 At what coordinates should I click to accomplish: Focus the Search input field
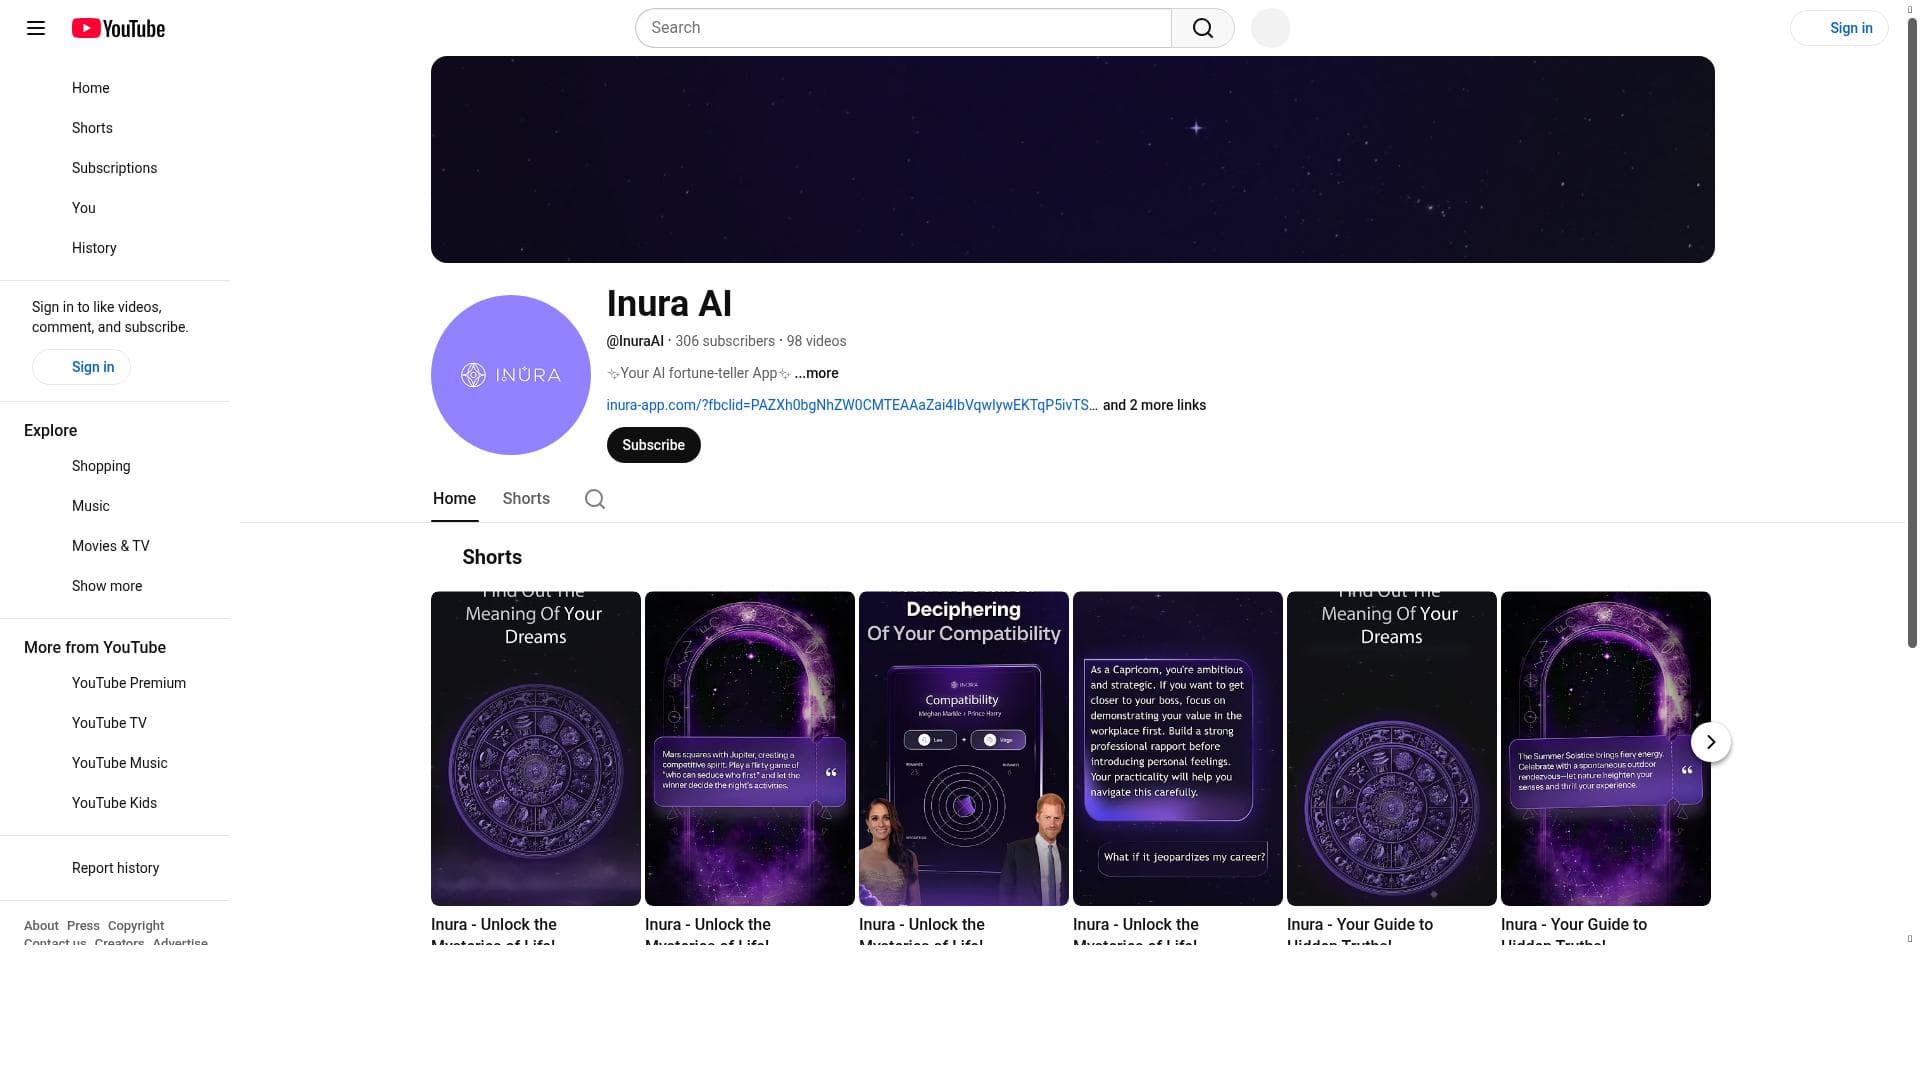point(903,28)
